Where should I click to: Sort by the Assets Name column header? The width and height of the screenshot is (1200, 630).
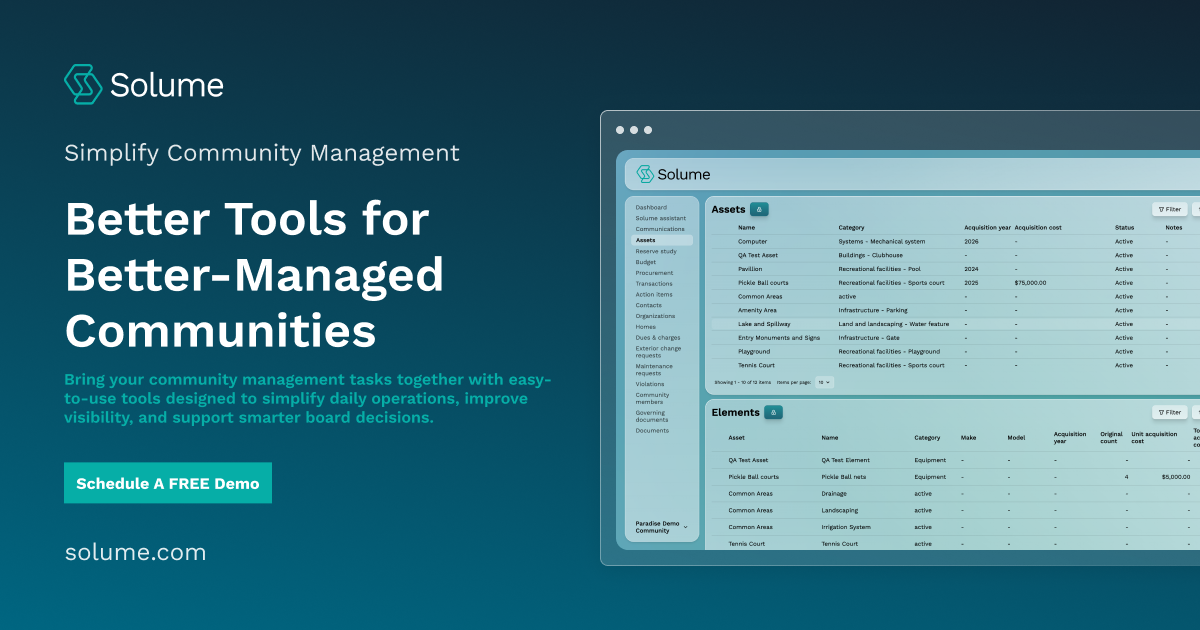click(x=747, y=228)
